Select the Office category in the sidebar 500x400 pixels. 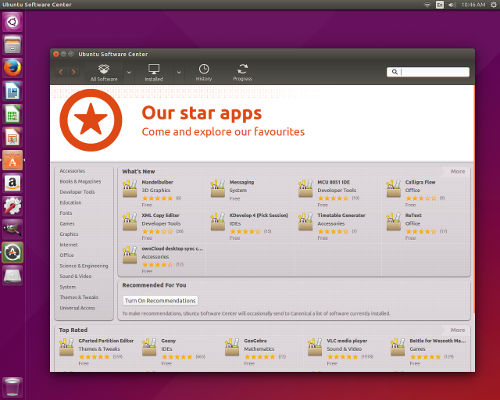[67, 255]
